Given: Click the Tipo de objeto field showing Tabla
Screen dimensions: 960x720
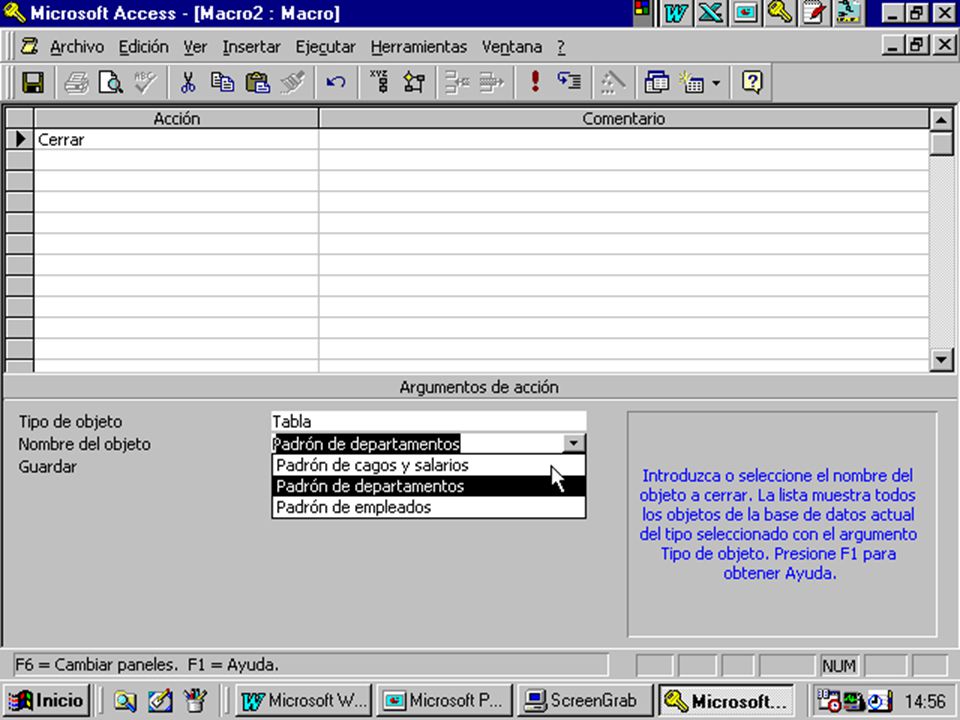Looking at the screenshot, I should [429, 421].
